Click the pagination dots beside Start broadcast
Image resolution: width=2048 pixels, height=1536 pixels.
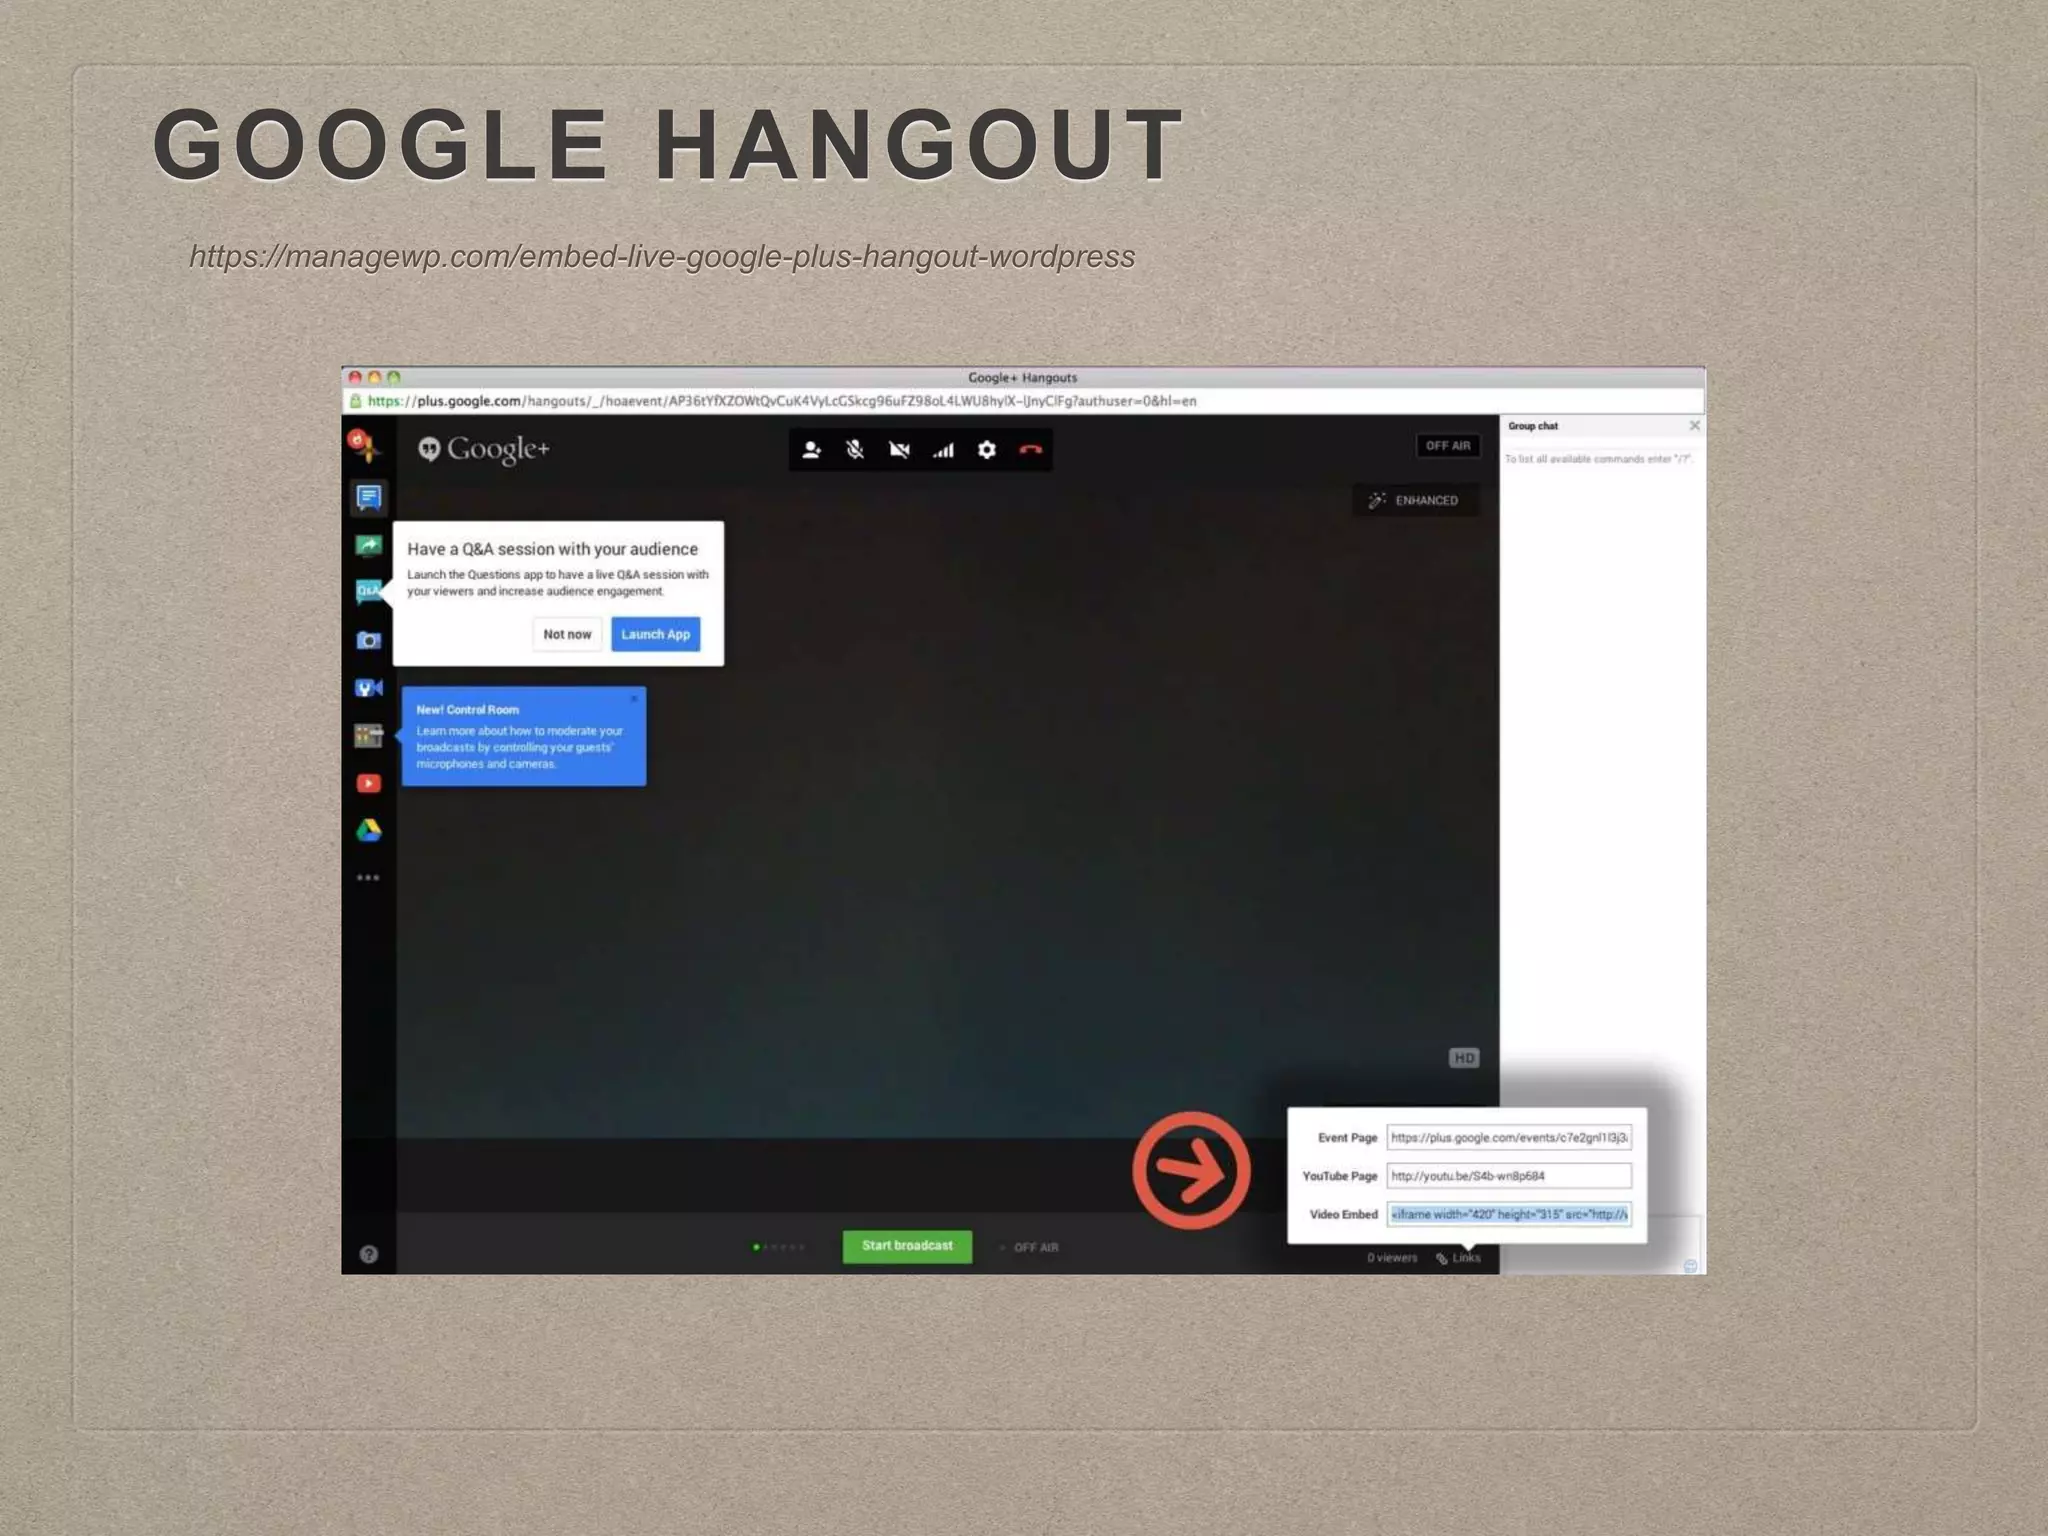click(778, 1247)
